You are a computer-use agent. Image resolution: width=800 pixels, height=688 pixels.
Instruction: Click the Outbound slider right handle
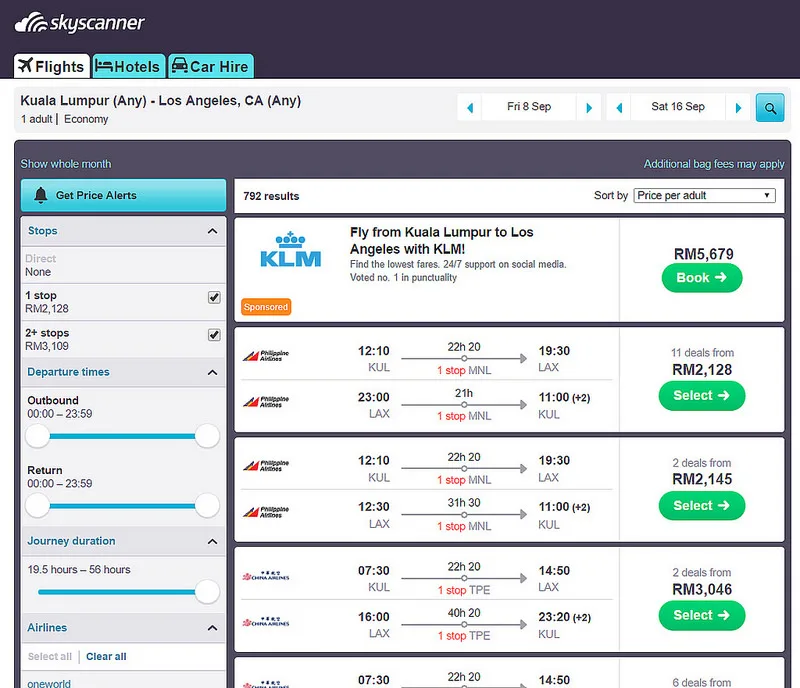click(x=207, y=436)
